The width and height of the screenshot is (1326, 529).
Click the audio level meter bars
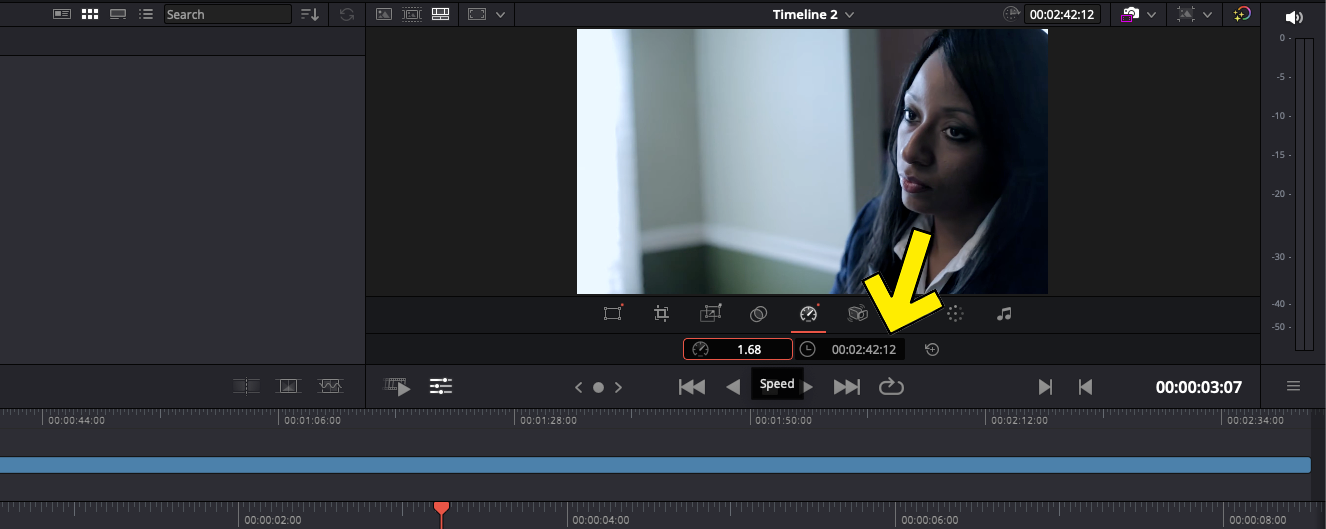click(1304, 194)
